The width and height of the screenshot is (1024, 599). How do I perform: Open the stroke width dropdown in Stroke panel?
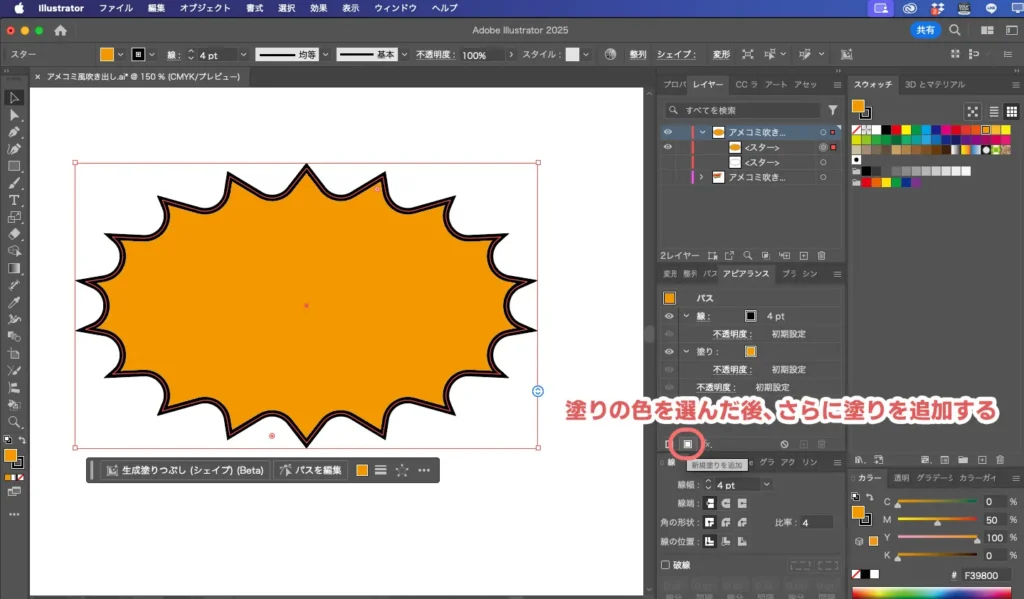pyautogui.click(x=766, y=485)
